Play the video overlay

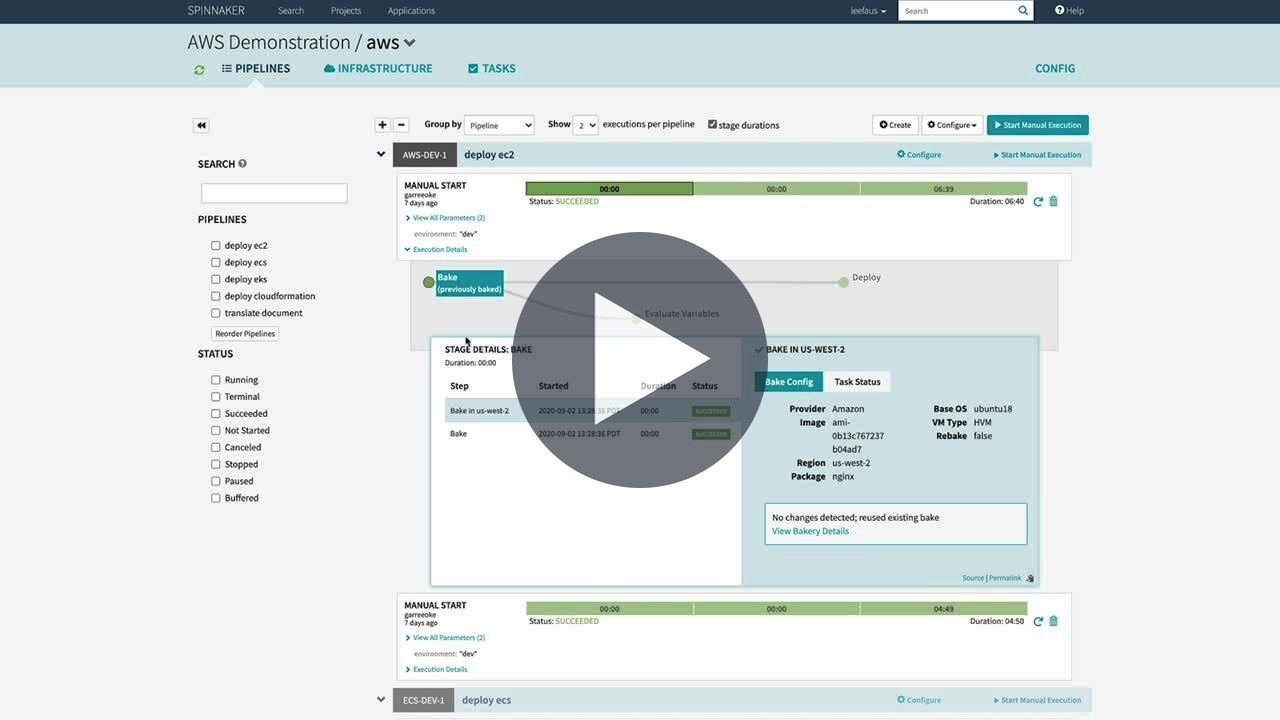(x=640, y=360)
